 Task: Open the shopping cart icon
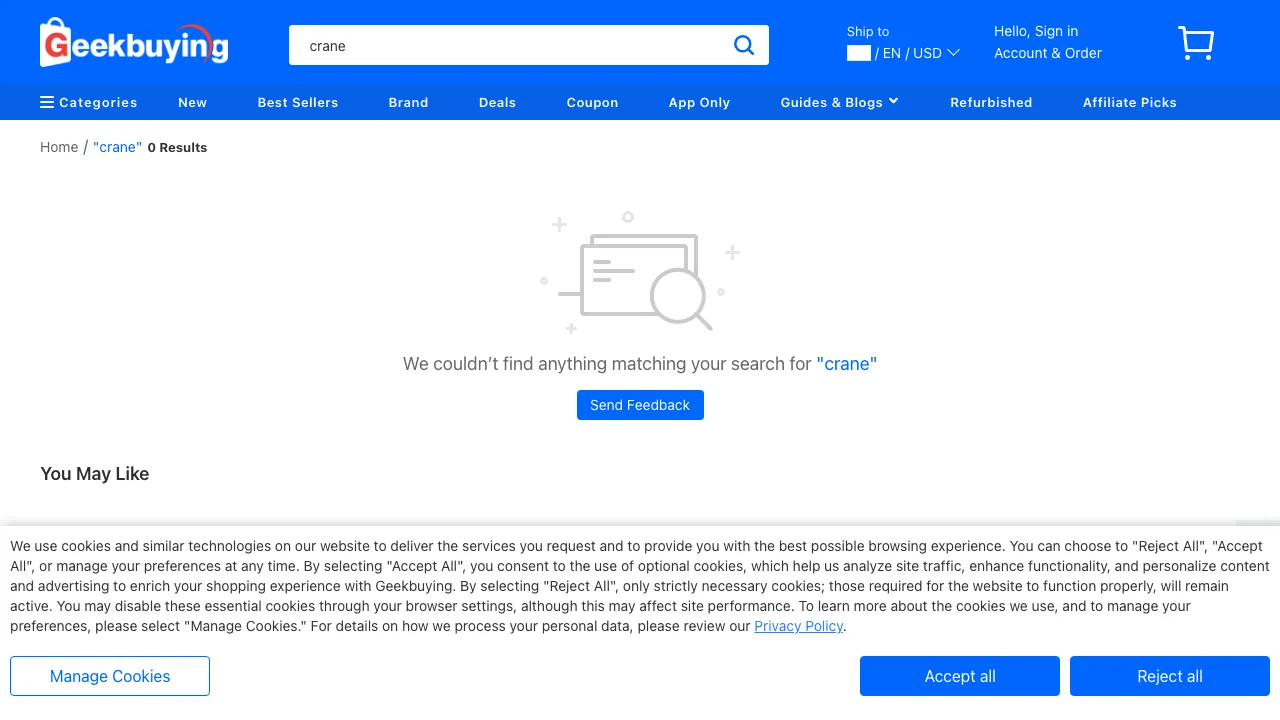coord(1196,43)
